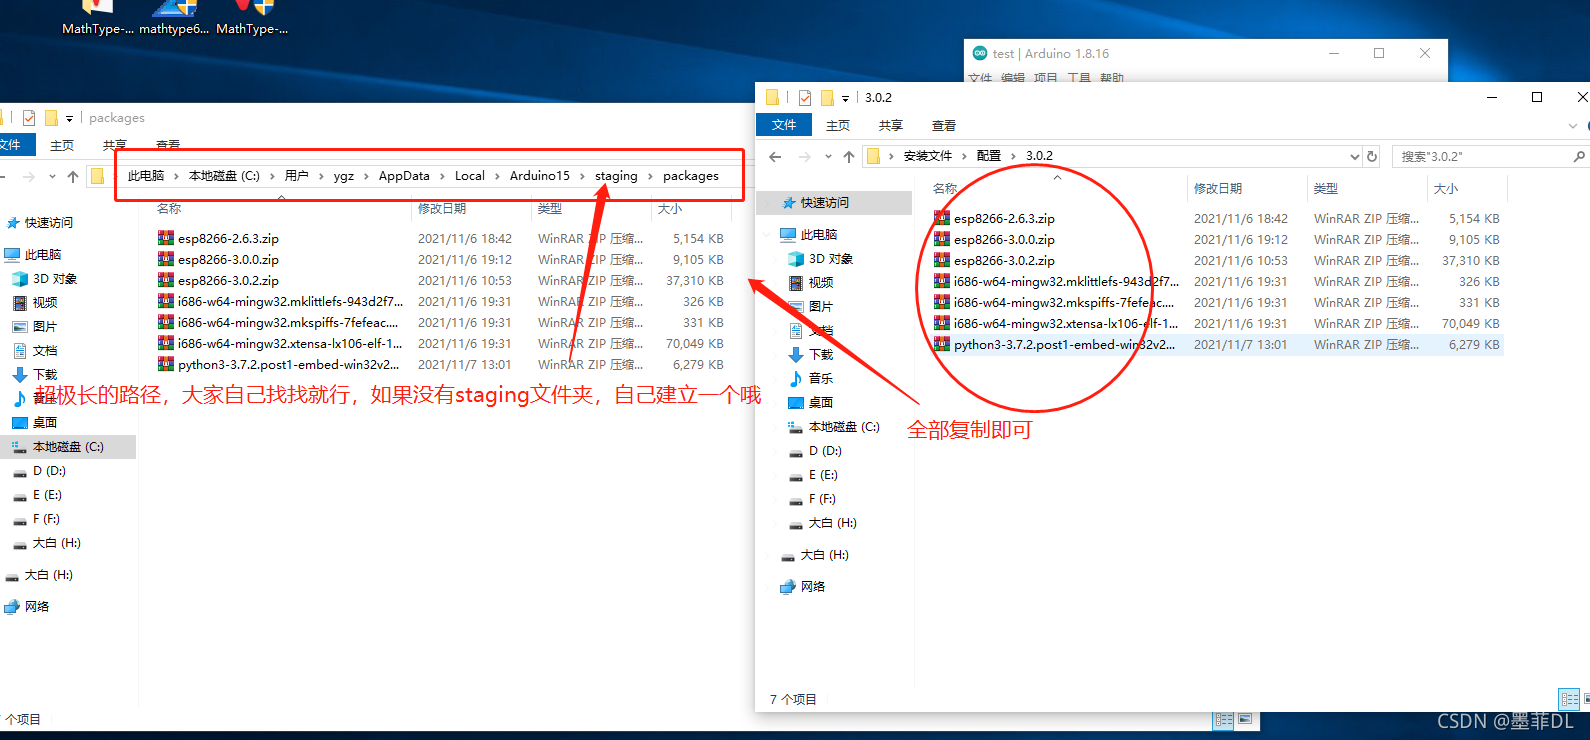
Task: Go up one folder level in the 3.0.2 window
Action: pyautogui.click(x=849, y=156)
